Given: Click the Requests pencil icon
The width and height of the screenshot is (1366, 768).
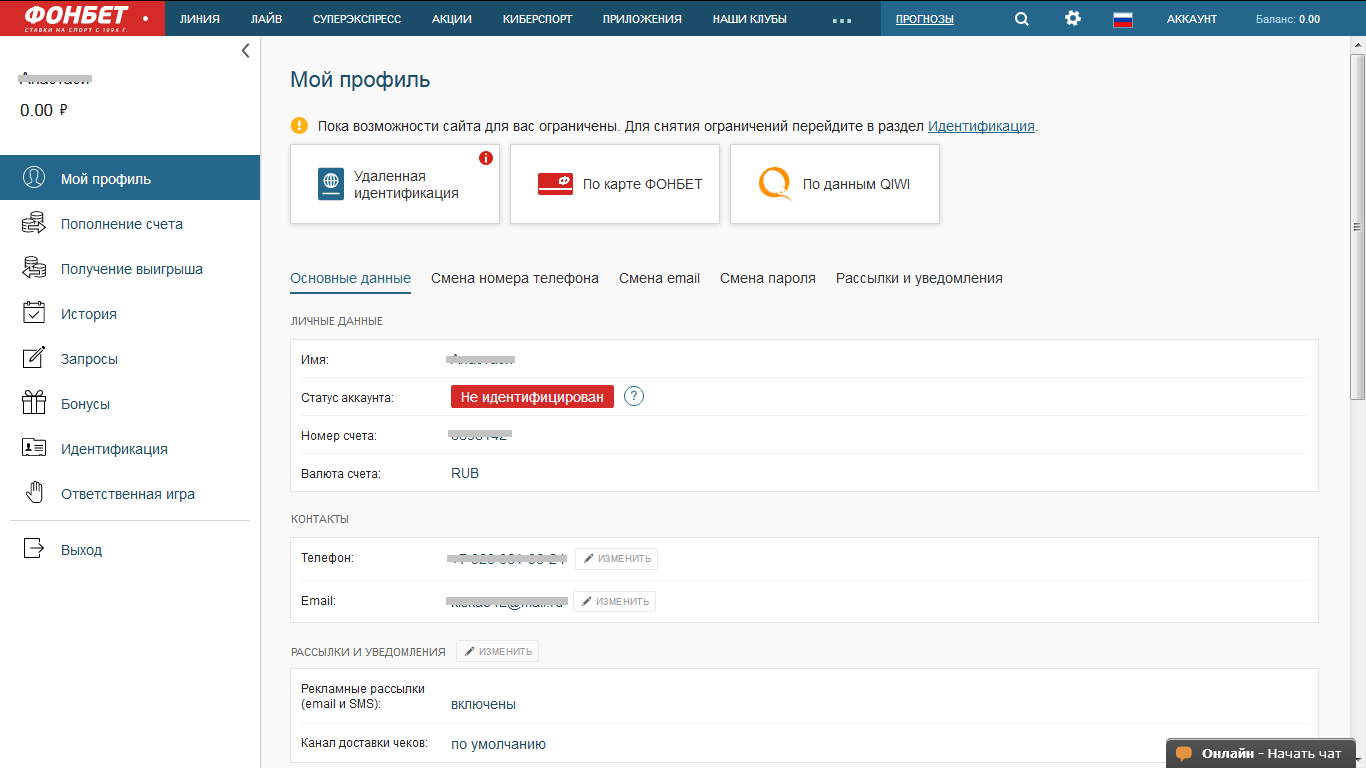Looking at the screenshot, I should [34, 358].
